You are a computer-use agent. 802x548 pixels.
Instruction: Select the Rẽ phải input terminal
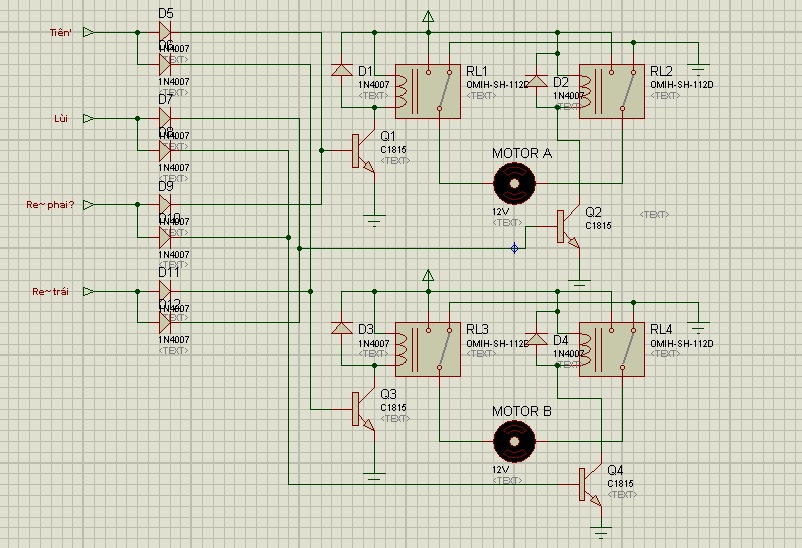coord(88,205)
